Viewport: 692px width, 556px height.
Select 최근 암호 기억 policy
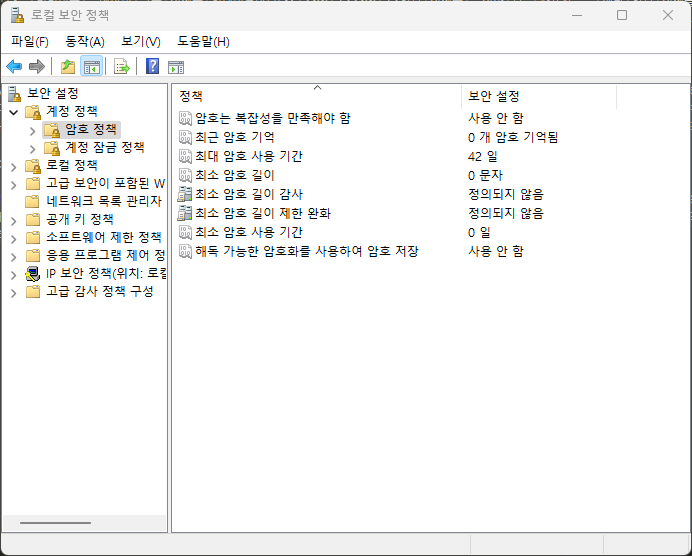pyautogui.click(x=235, y=137)
